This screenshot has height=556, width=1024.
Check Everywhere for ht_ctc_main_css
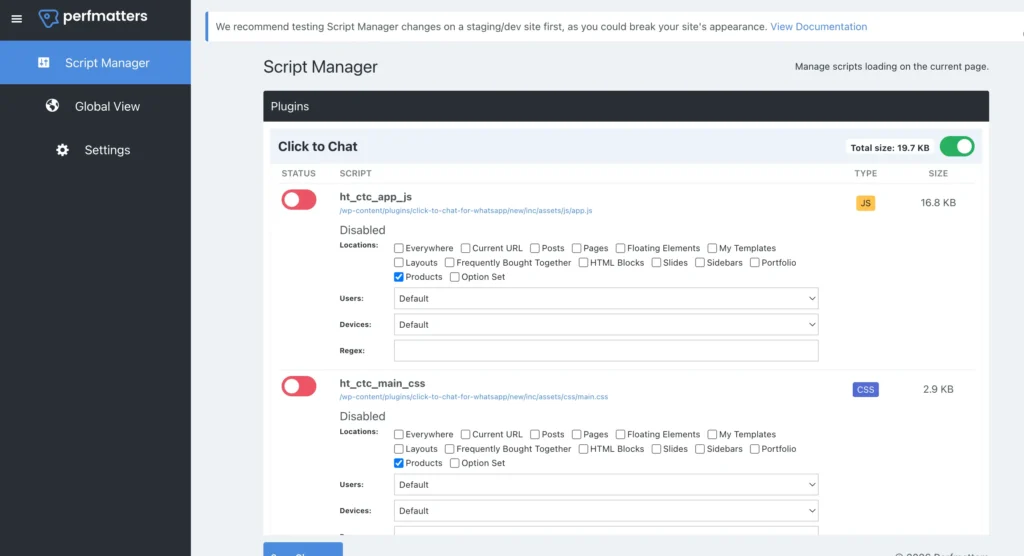(398, 434)
